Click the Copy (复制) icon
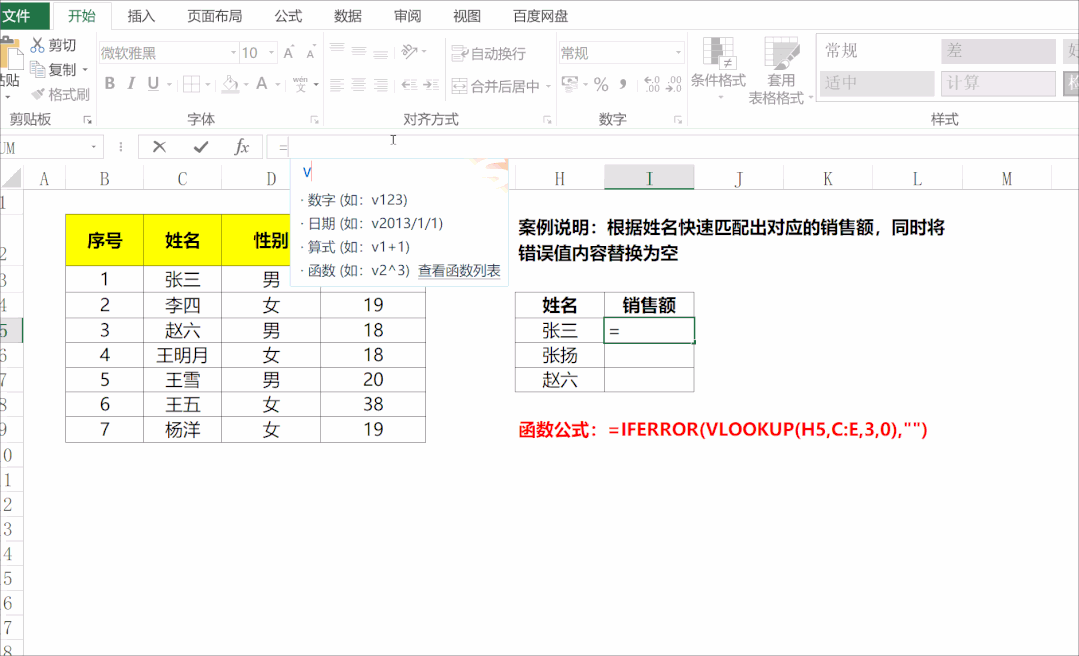Screen dimensions: 1079x656 point(37,69)
